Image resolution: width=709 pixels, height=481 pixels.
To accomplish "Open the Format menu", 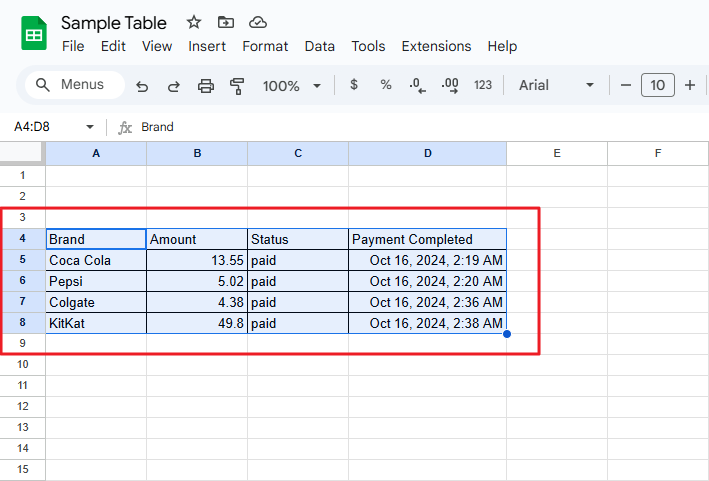I will pyautogui.click(x=265, y=46).
